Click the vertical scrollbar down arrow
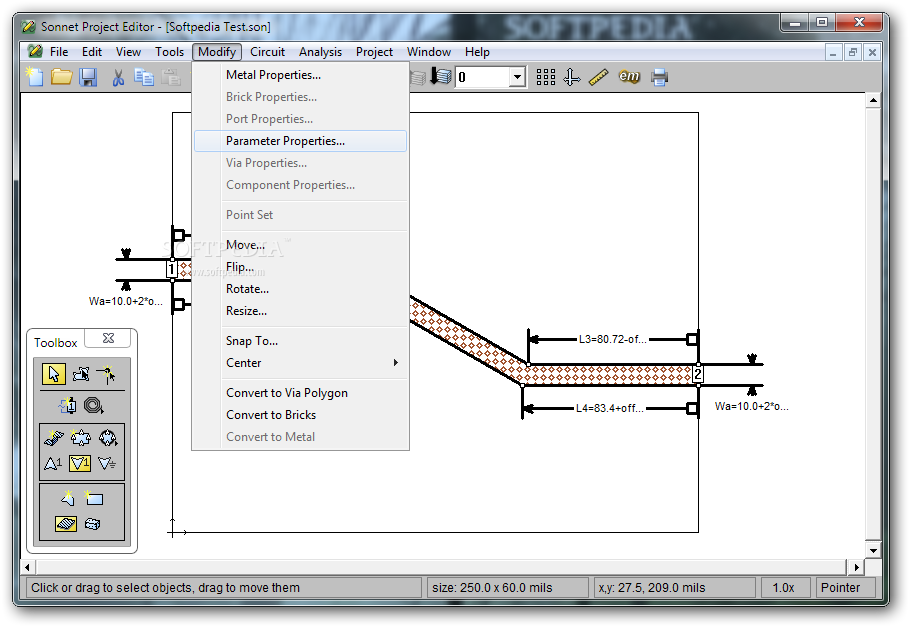Screen dimensions: 910x627 [x=873, y=550]
